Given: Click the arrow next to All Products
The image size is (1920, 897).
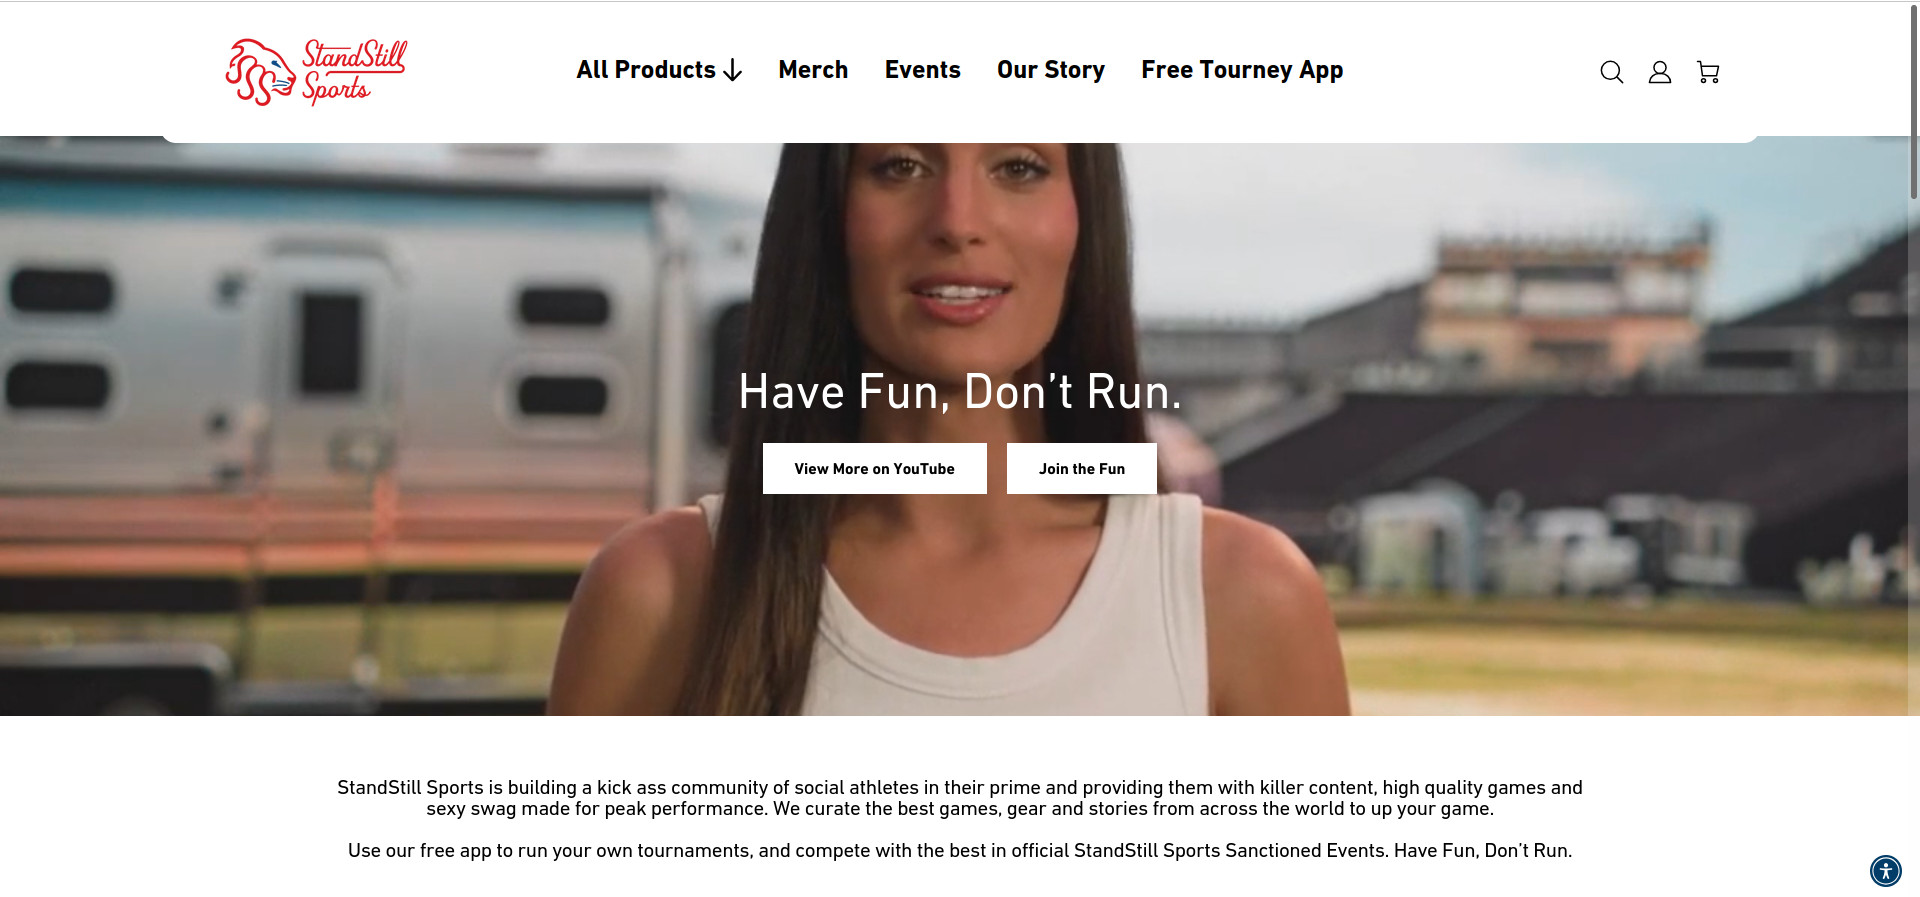Looking at the screenshot, I should (x=733, y=70).
